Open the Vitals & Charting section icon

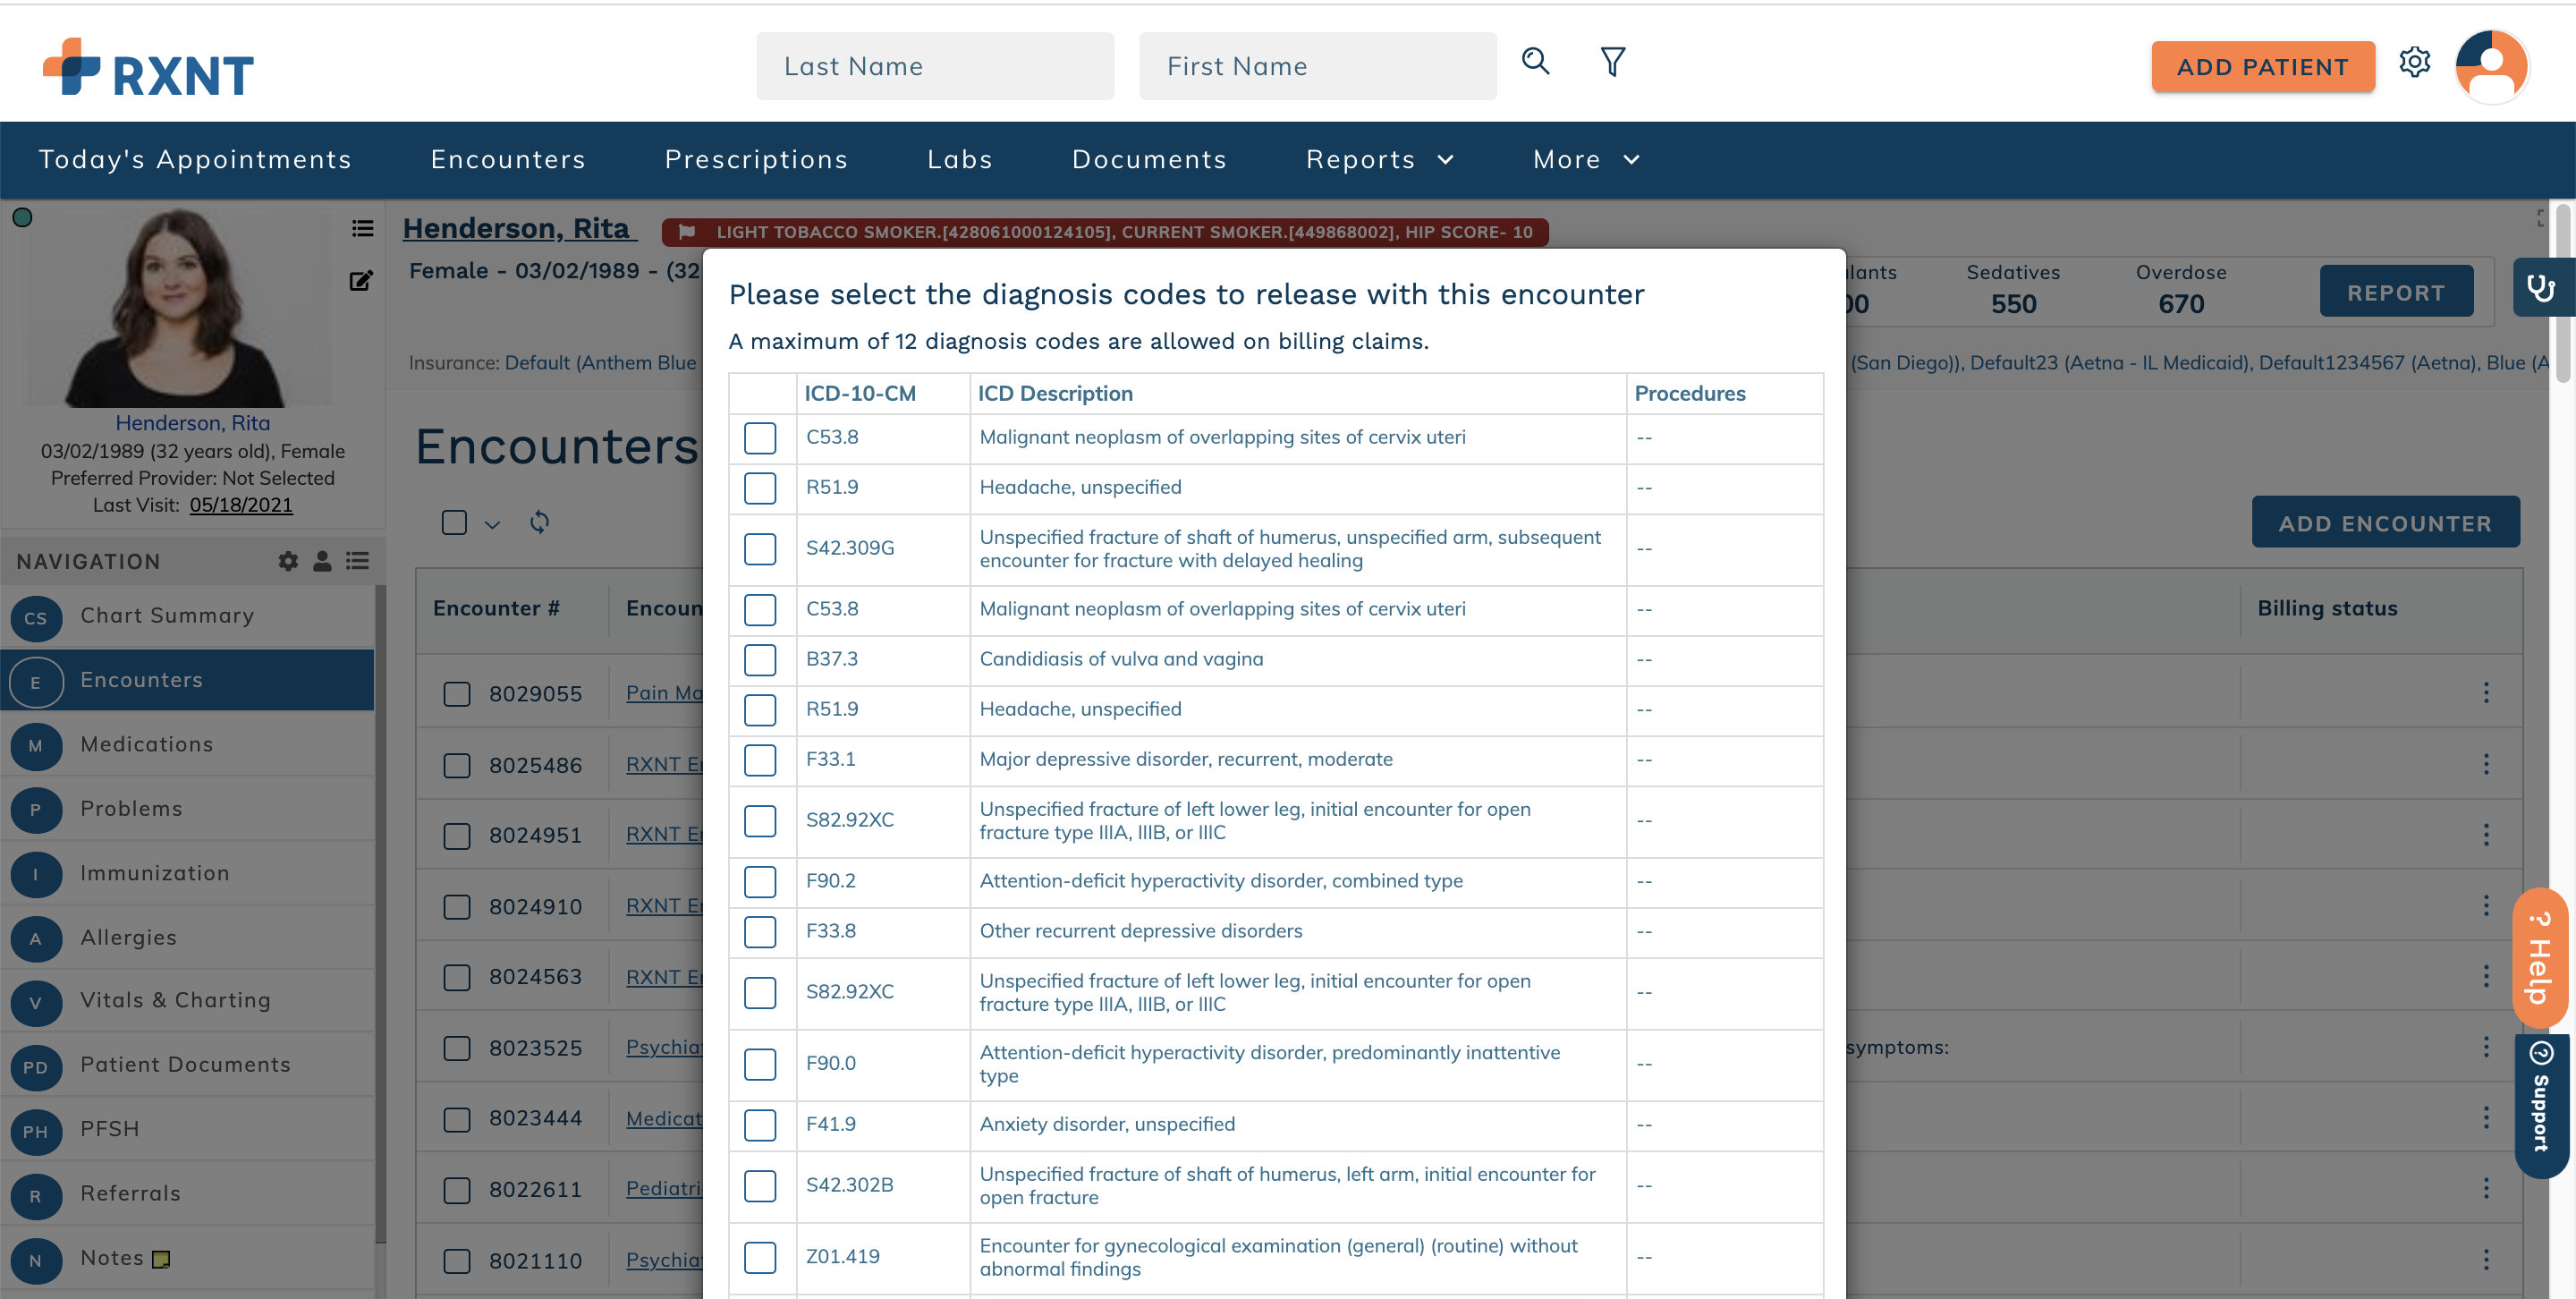tap(36, 1001)
